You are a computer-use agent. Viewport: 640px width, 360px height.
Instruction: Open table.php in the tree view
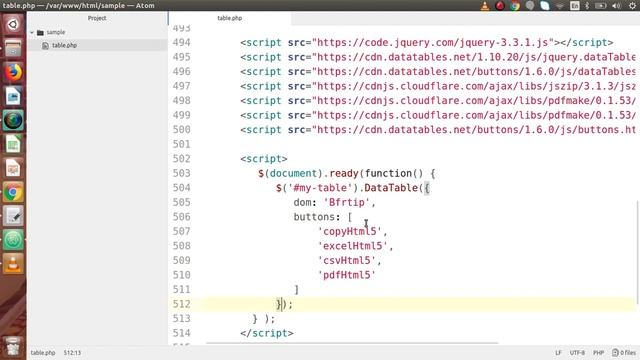pyautogui.click(x=64, y=45)
